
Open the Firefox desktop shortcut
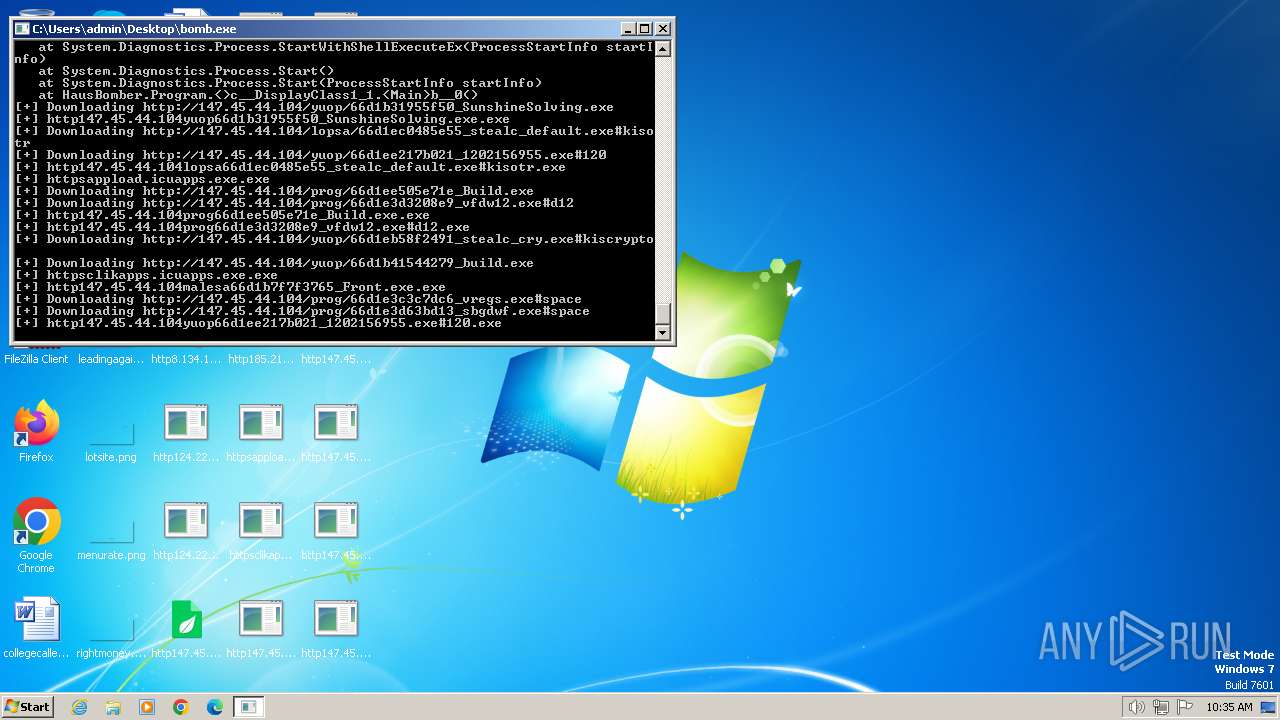tap(37, 432)
